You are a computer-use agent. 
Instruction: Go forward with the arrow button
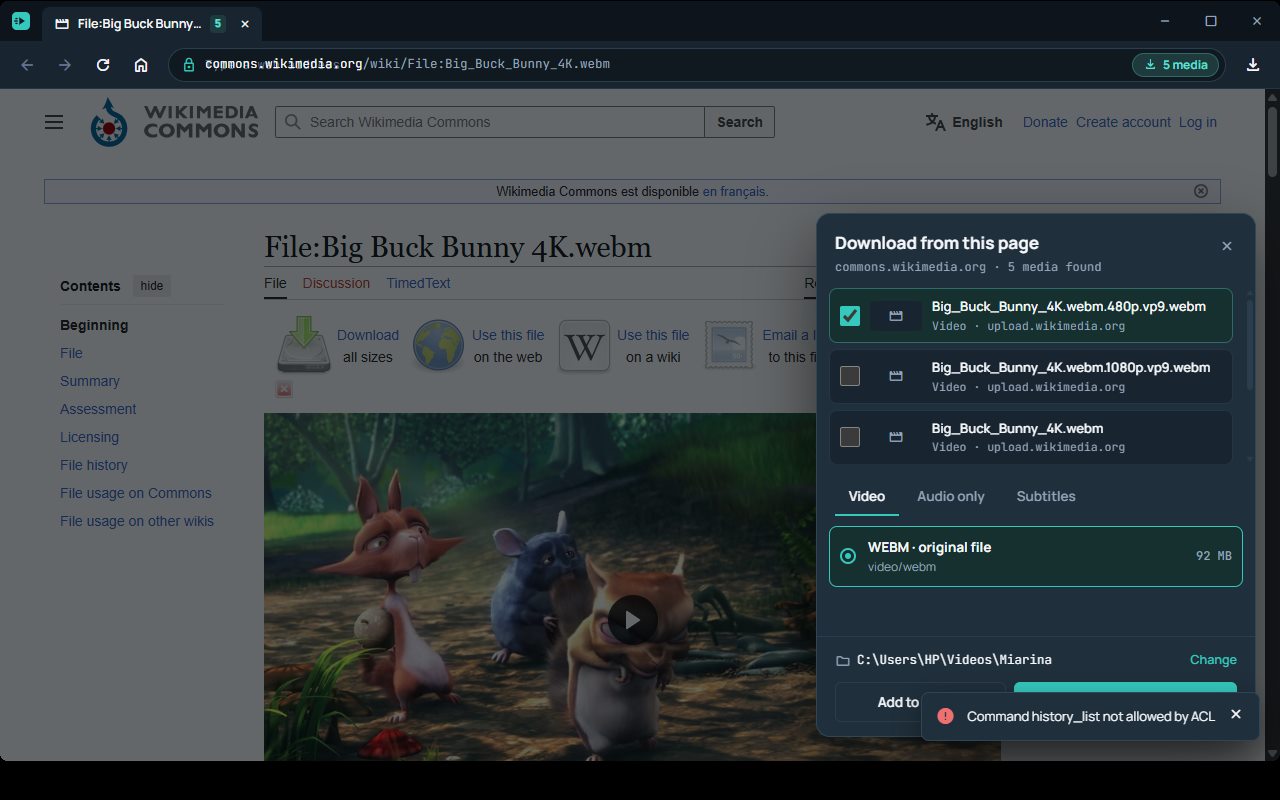tap(65, 65)
